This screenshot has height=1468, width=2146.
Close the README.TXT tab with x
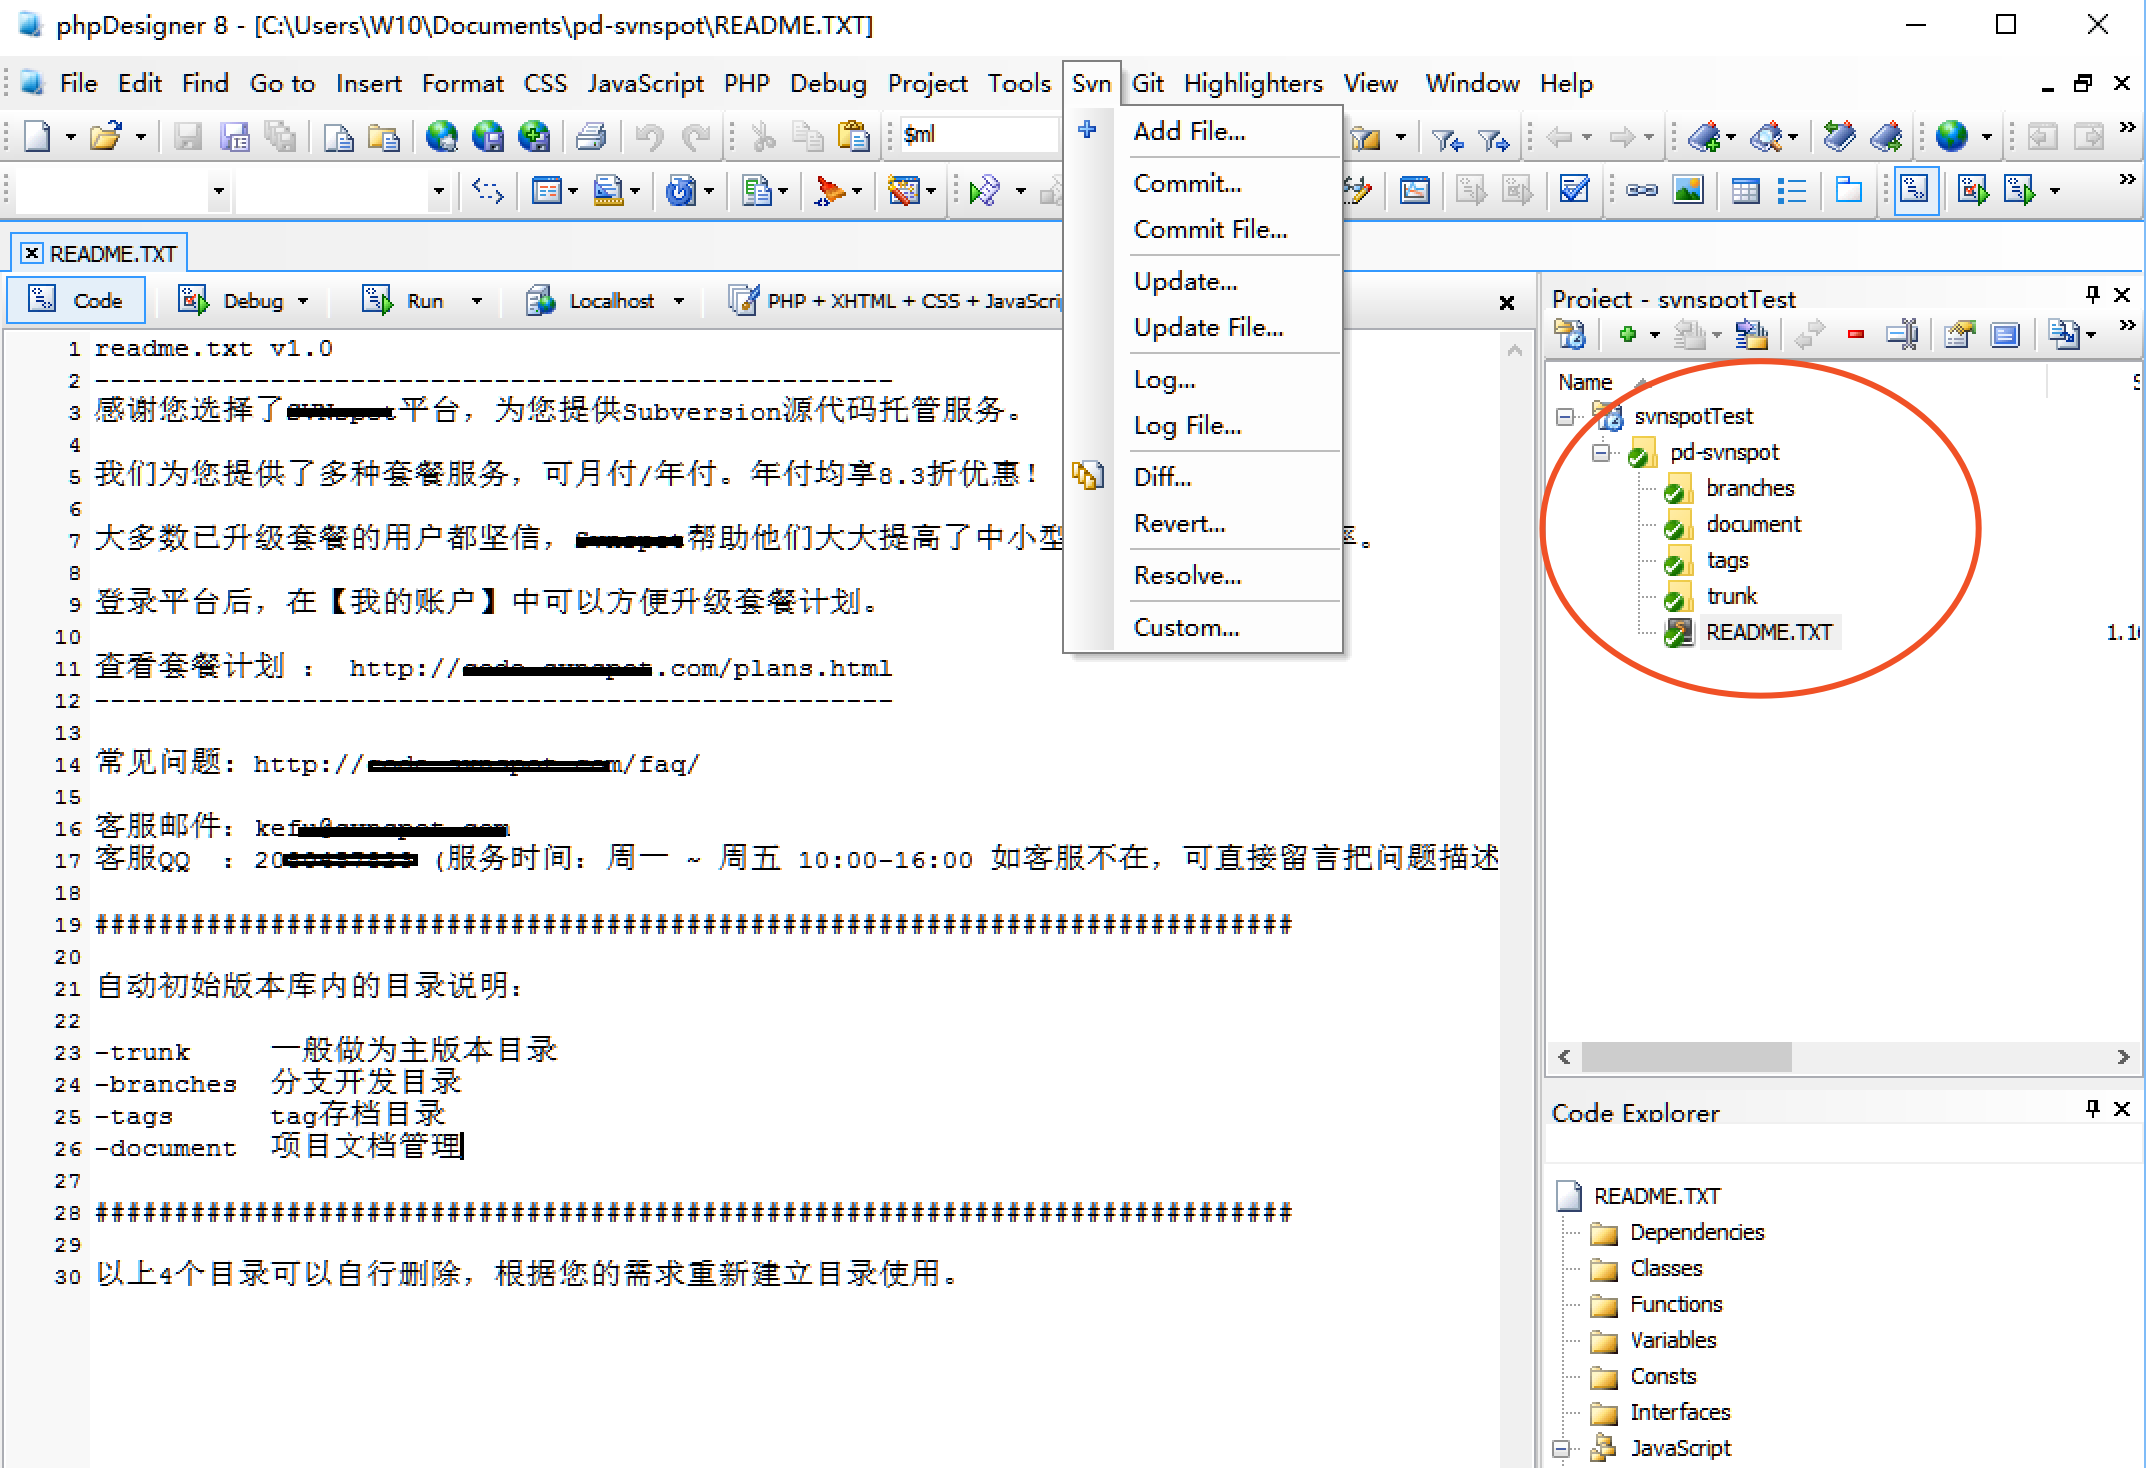coord(32,253)
